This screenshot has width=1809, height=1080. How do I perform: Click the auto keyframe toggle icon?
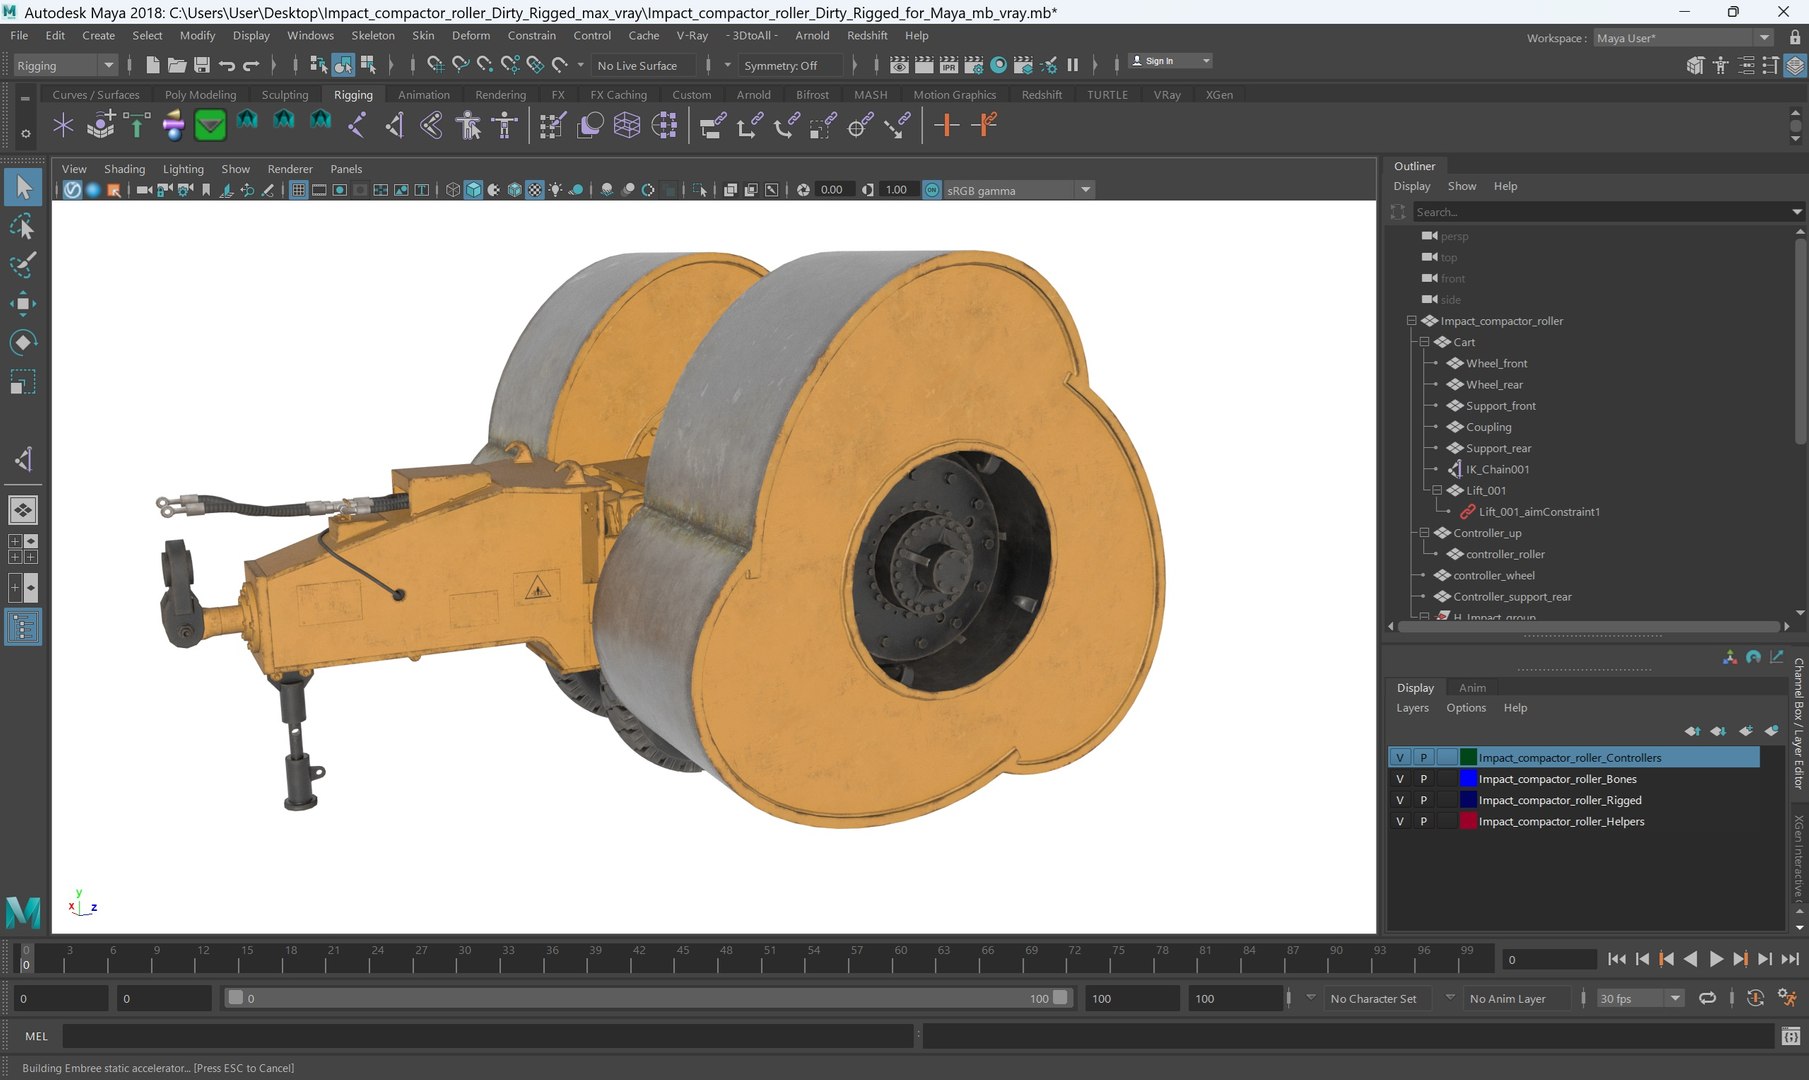[x=1754, y=998]
